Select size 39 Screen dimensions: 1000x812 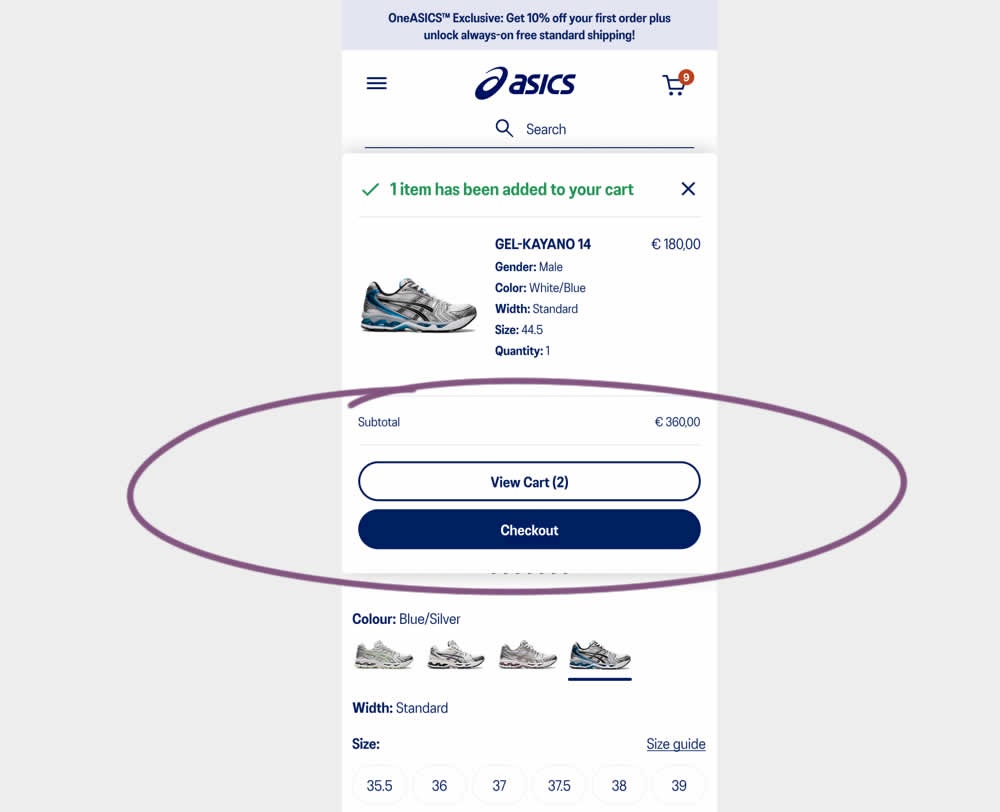point(679,785)
